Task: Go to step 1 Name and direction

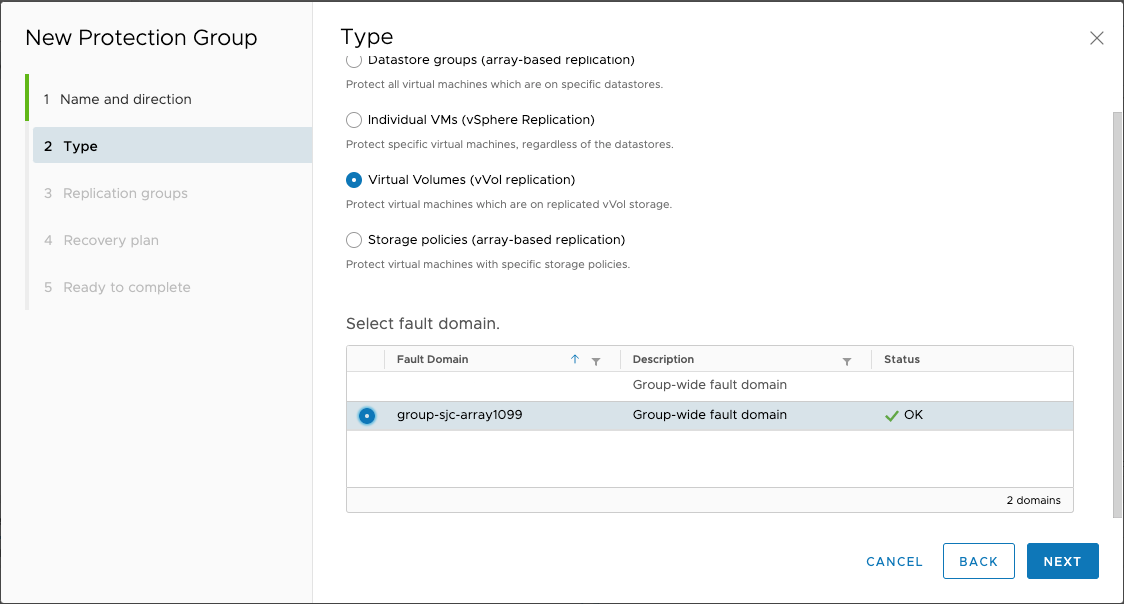Action: (118, 99)
